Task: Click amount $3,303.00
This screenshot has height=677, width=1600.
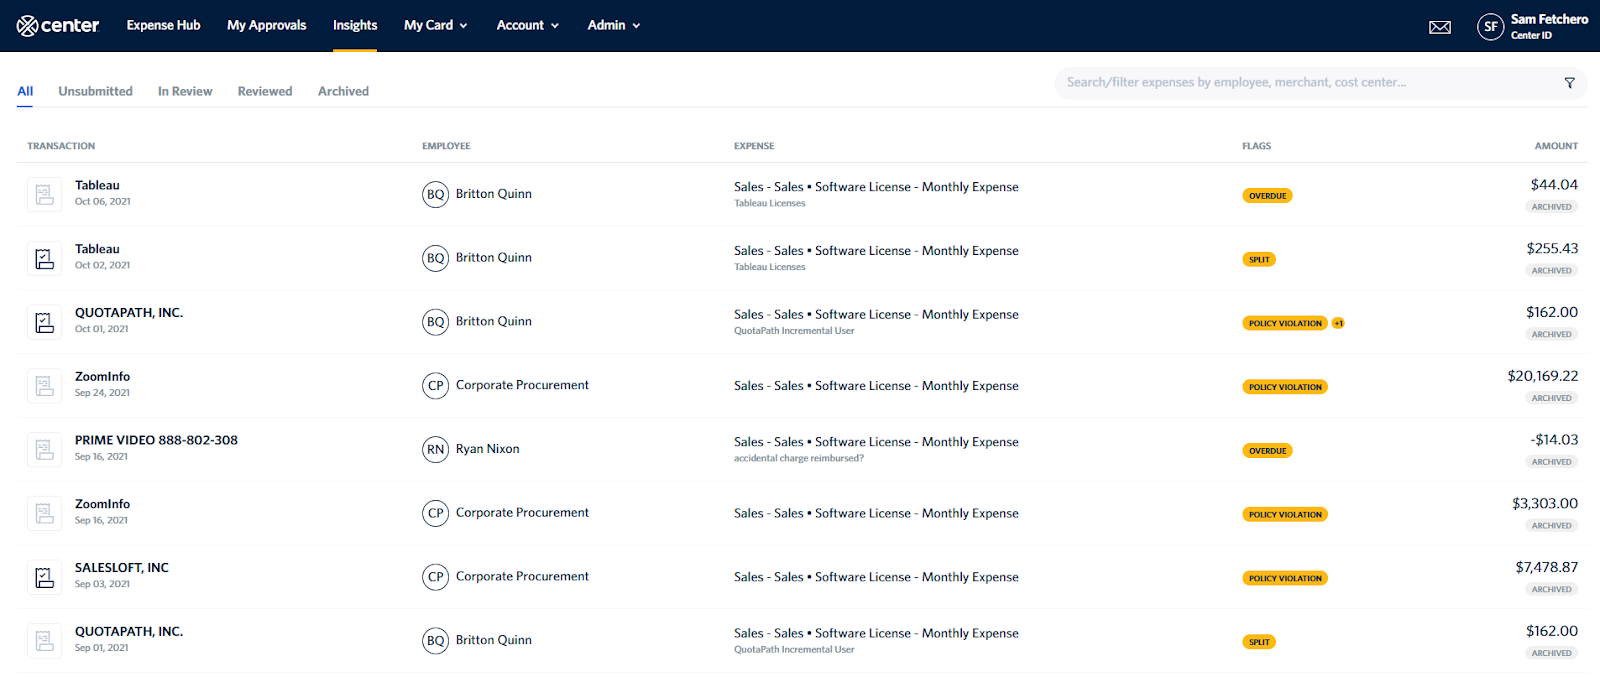Action: click(1545, 504)
